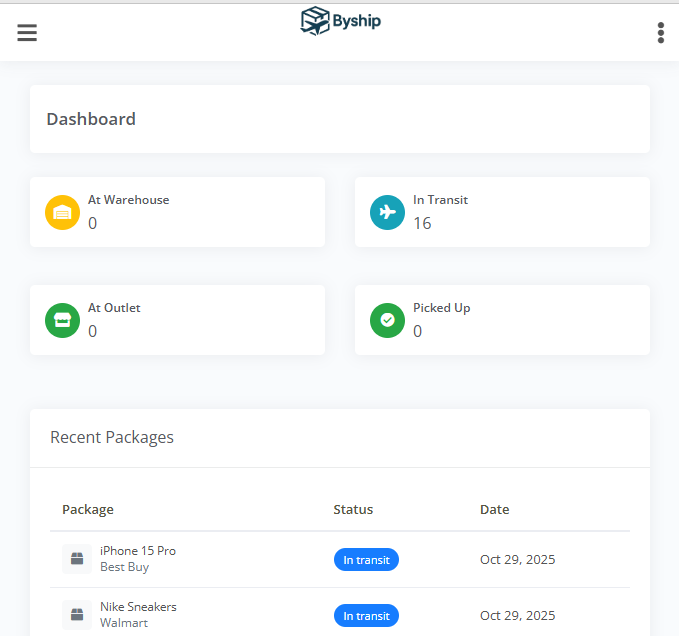
Task: Click the Byship logo
Action: coord(341,21)
